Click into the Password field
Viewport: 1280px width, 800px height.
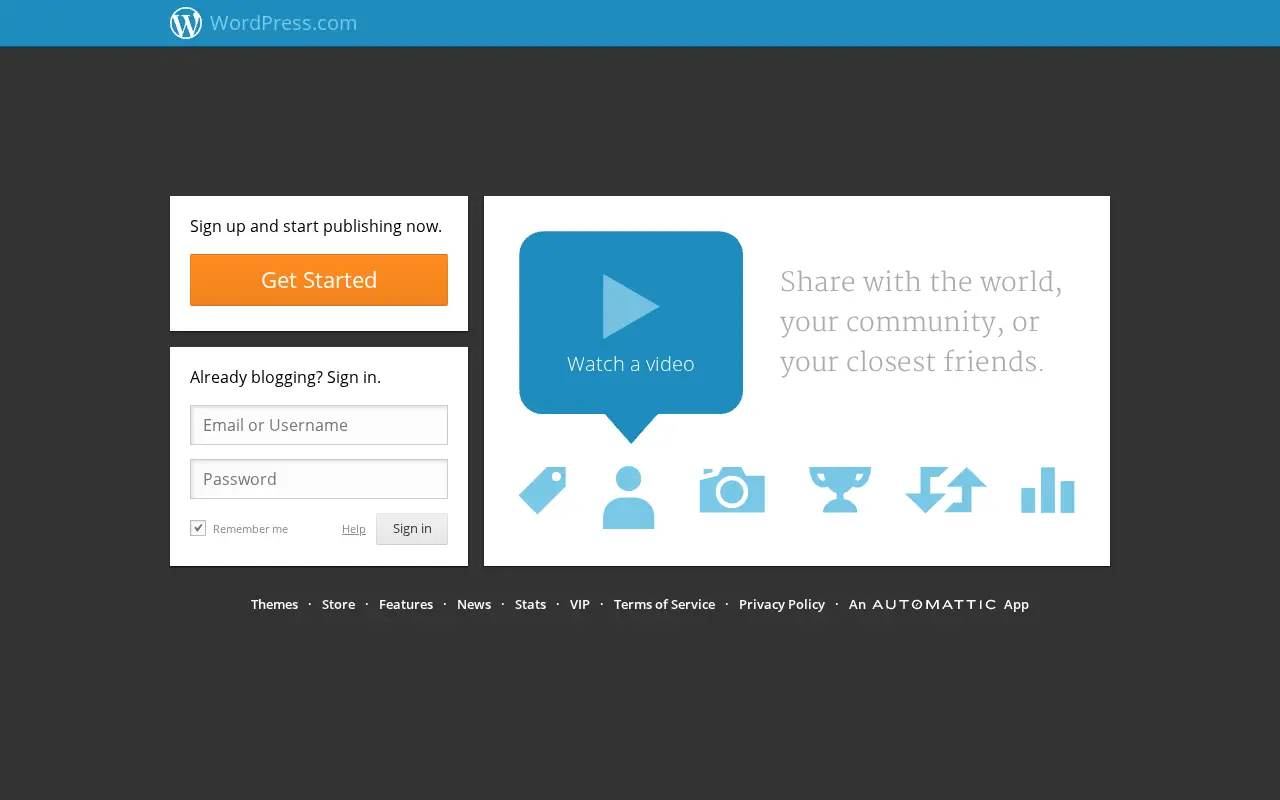[x=319, y=479]
